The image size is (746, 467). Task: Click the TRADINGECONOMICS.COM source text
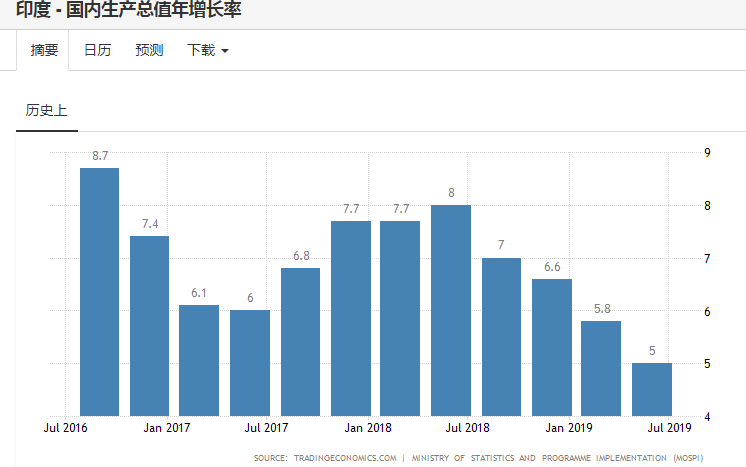[344, 458]
